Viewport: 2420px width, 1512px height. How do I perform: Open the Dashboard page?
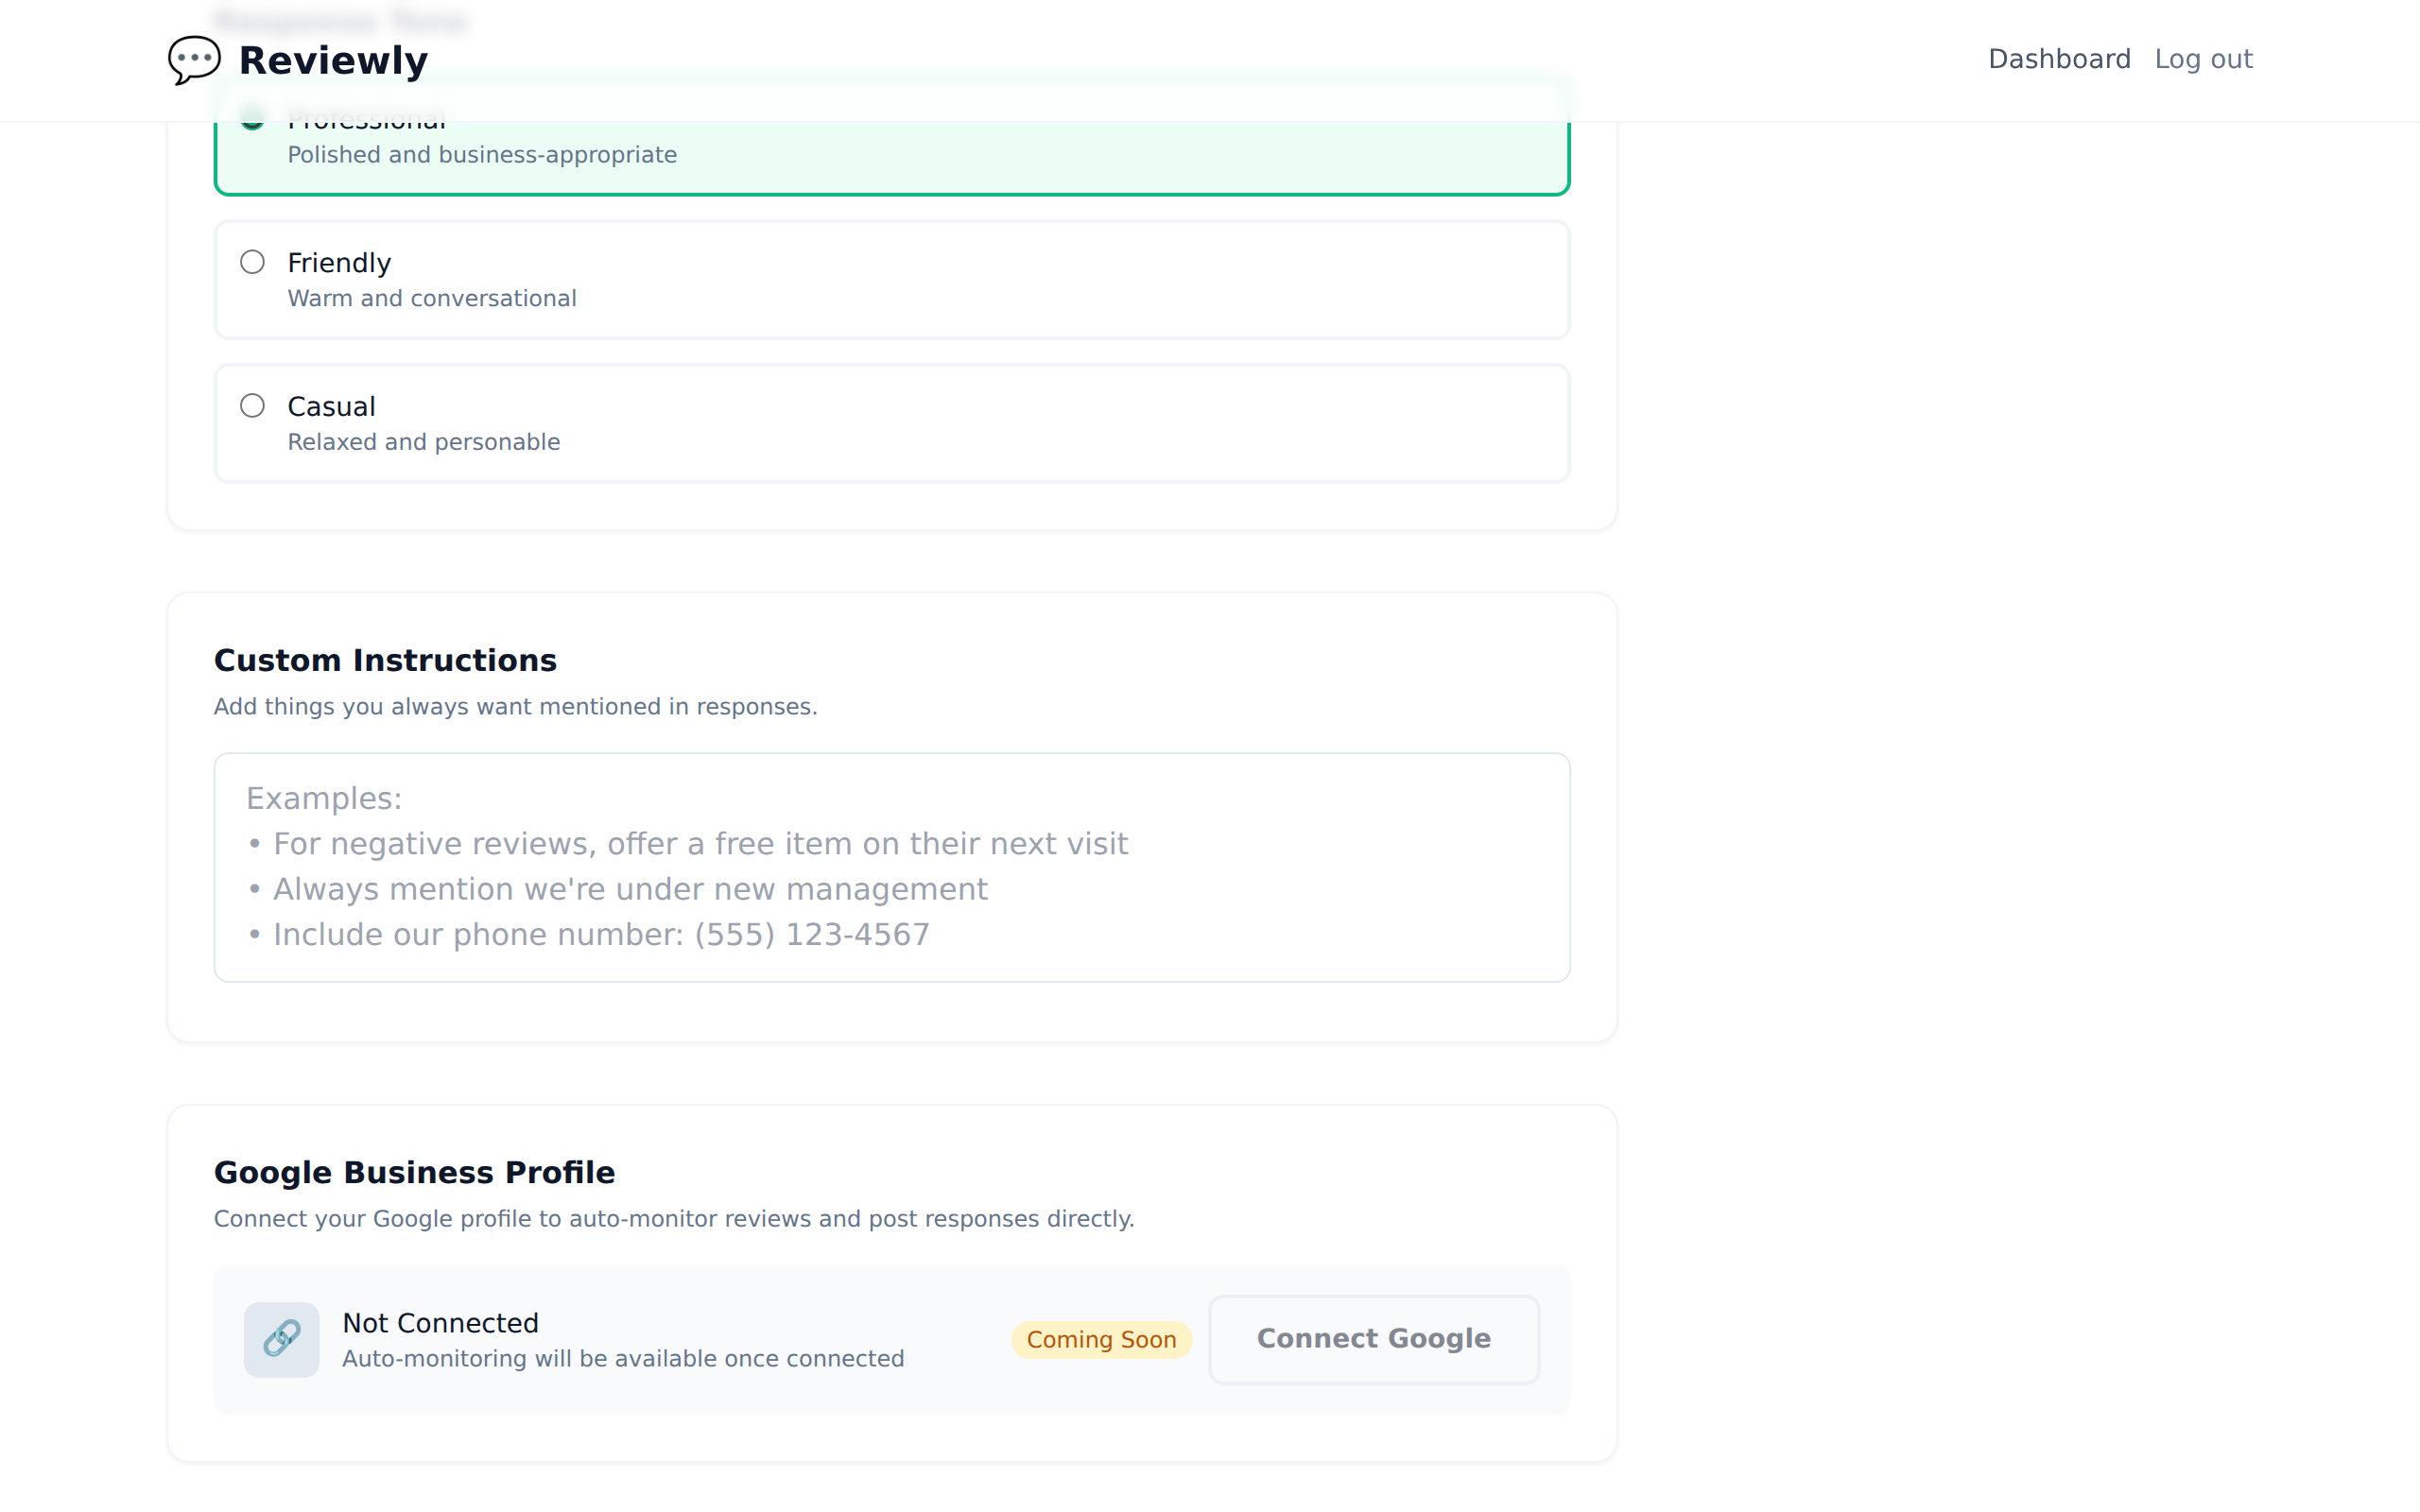2060,59
